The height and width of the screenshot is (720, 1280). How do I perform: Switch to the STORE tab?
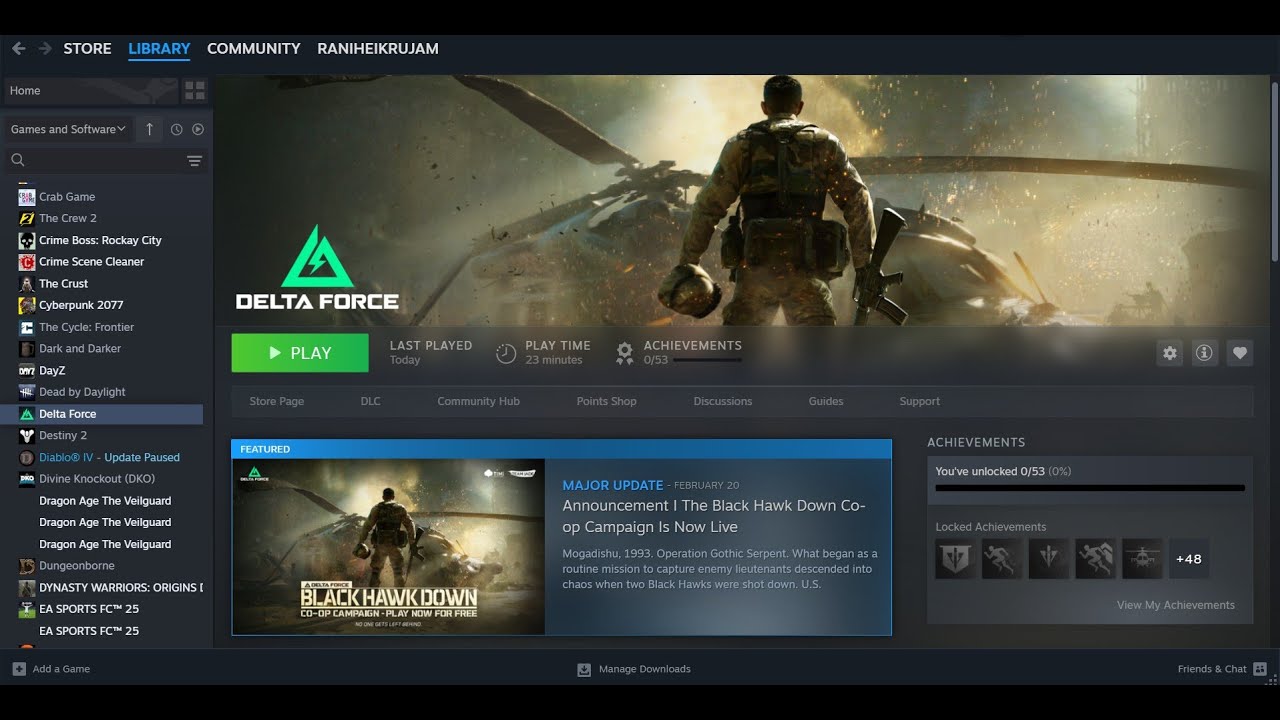pos(87,48)
